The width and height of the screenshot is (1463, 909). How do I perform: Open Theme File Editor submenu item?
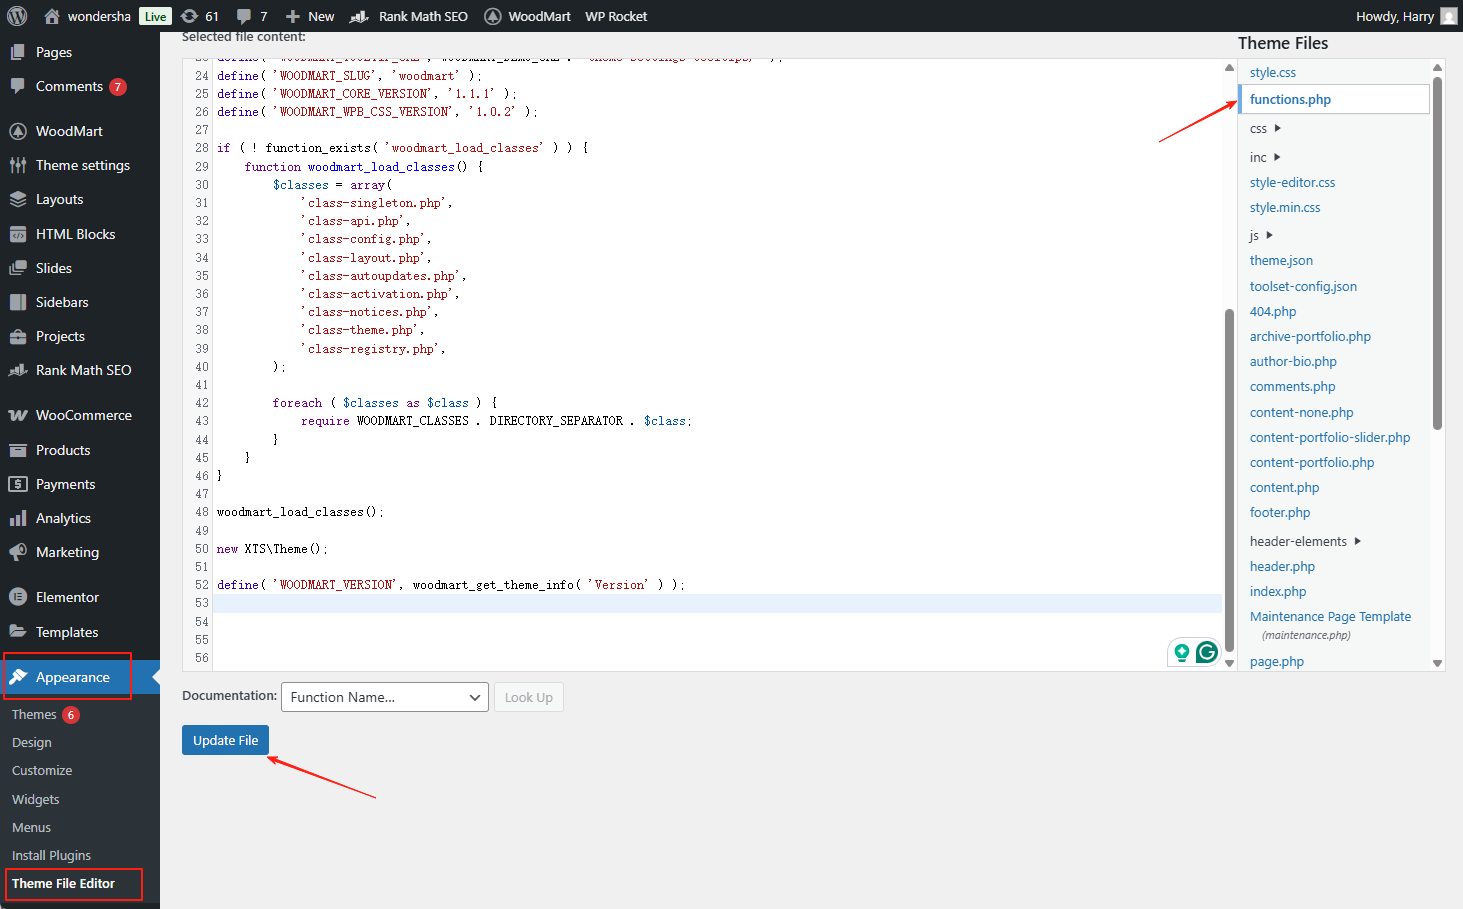pos(64,883)
